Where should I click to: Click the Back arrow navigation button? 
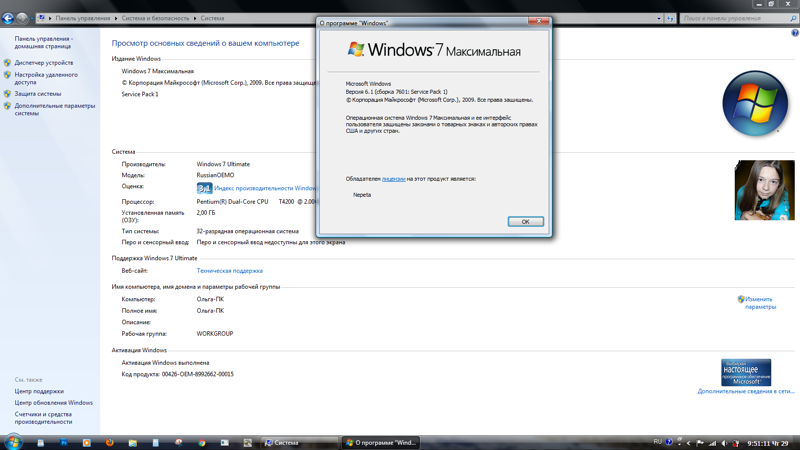click(x=7, y=18)
